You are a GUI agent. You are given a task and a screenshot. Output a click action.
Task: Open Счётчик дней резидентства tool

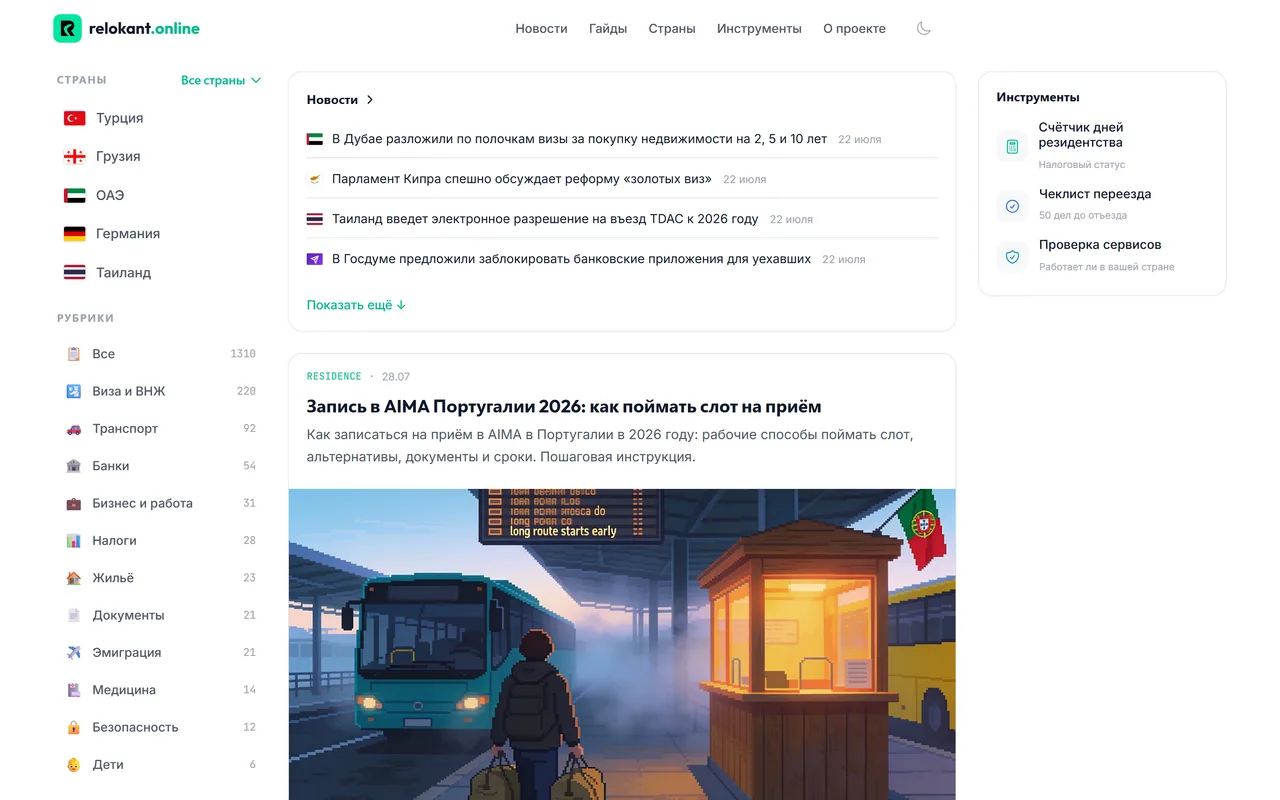(x=1080, y=135)
